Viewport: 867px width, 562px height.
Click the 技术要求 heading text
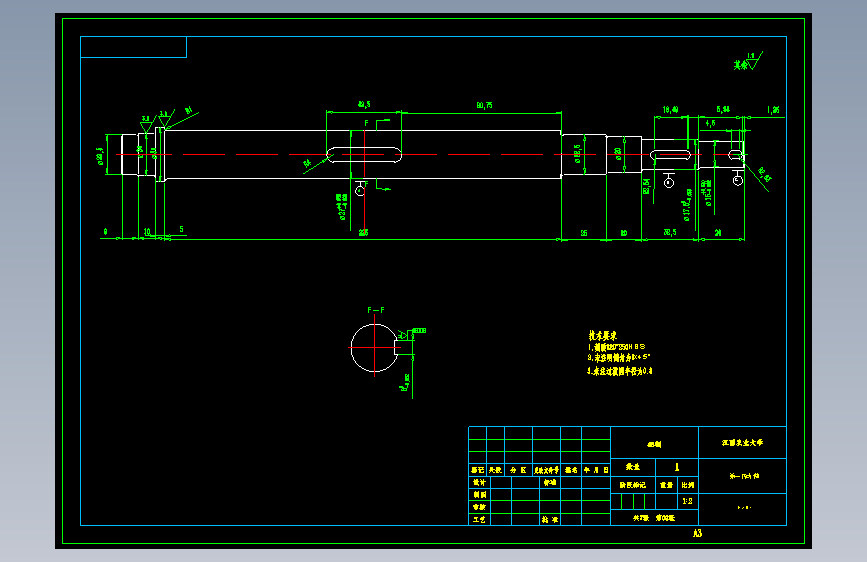coord(602,335)
